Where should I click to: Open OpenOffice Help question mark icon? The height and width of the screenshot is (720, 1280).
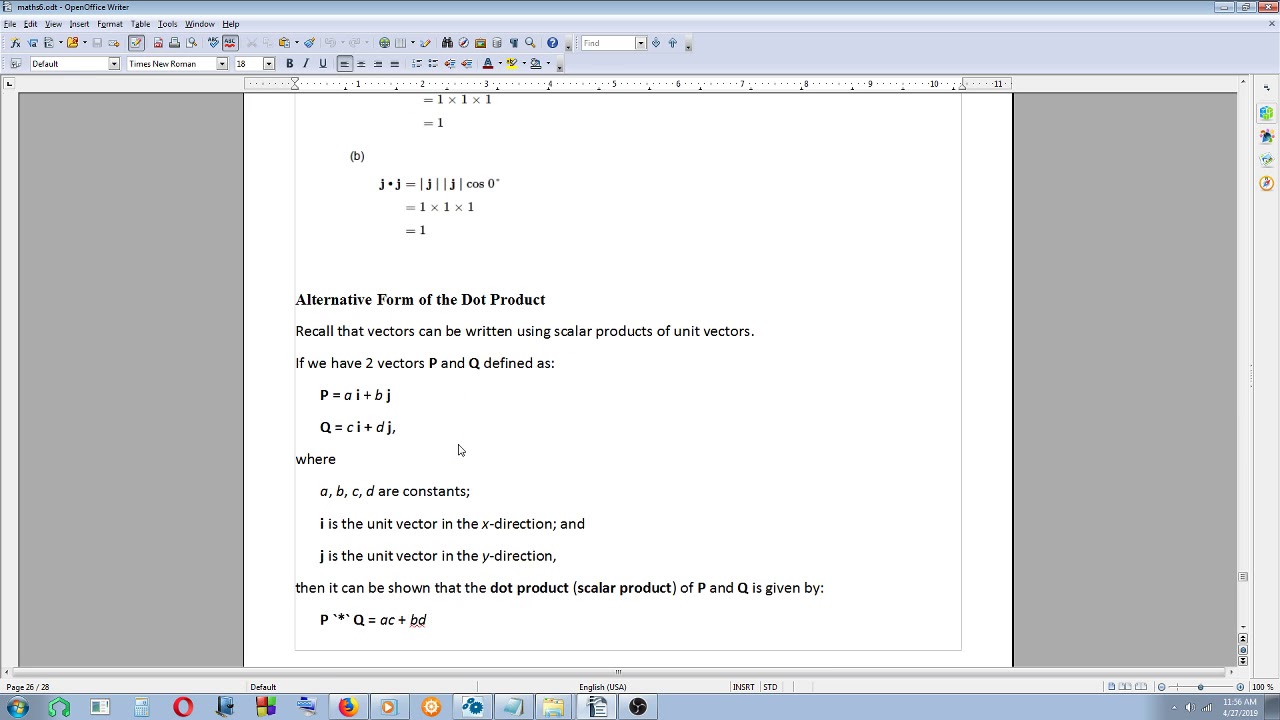[x=552, y=43]
